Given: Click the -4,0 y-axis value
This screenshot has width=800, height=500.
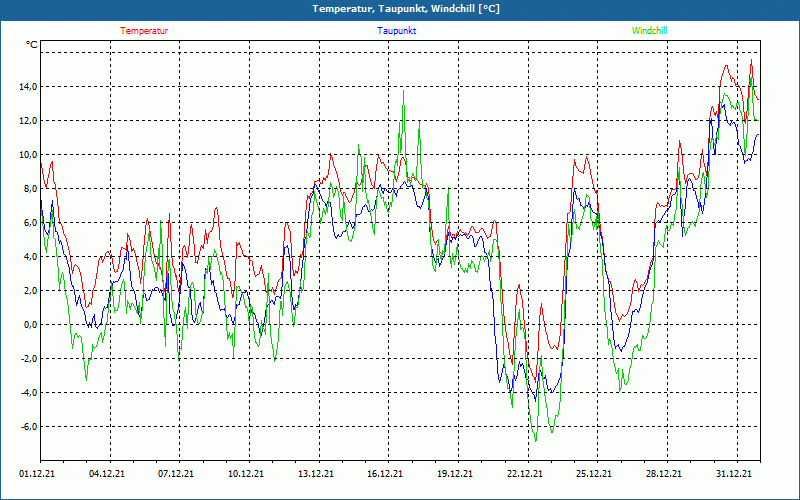Looking at the screenshot, I should click(x=29, y=393).
